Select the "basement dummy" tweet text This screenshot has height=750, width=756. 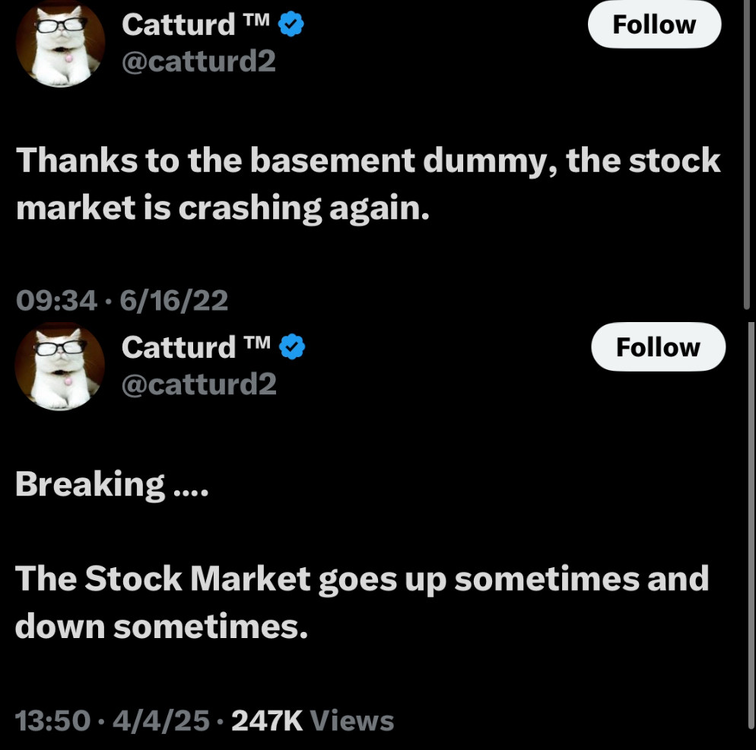367,184
